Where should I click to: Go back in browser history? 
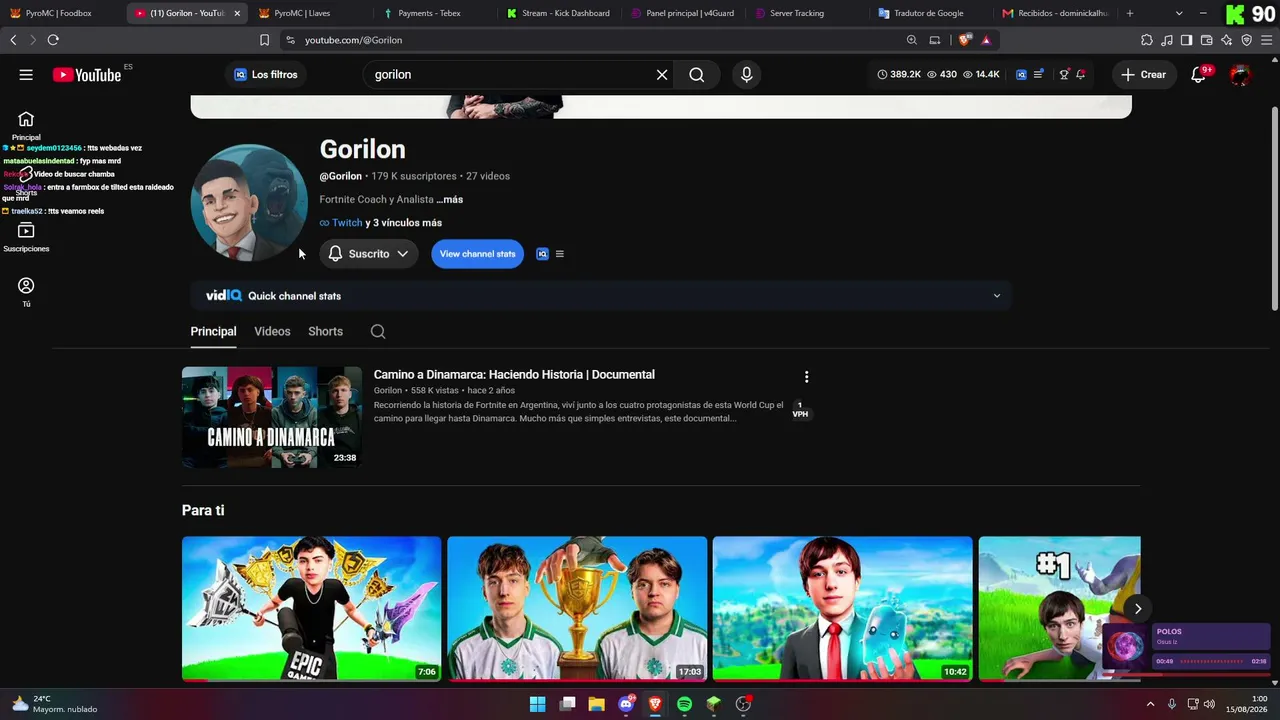[13, 40]
